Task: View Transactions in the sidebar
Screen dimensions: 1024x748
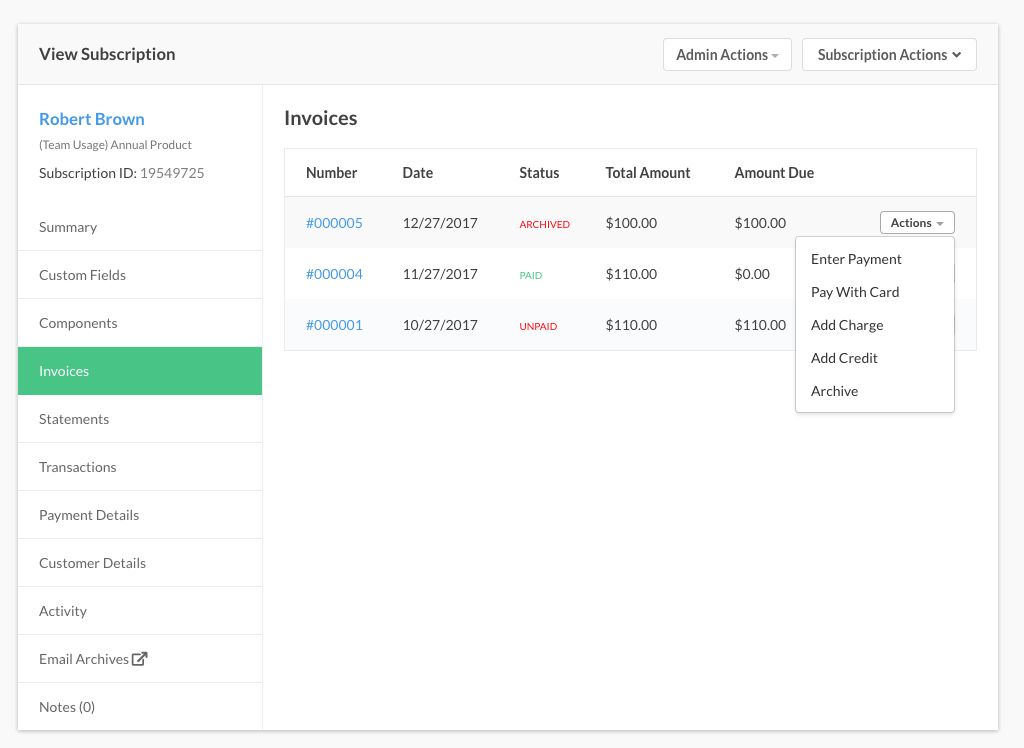Action: (140, 467)
